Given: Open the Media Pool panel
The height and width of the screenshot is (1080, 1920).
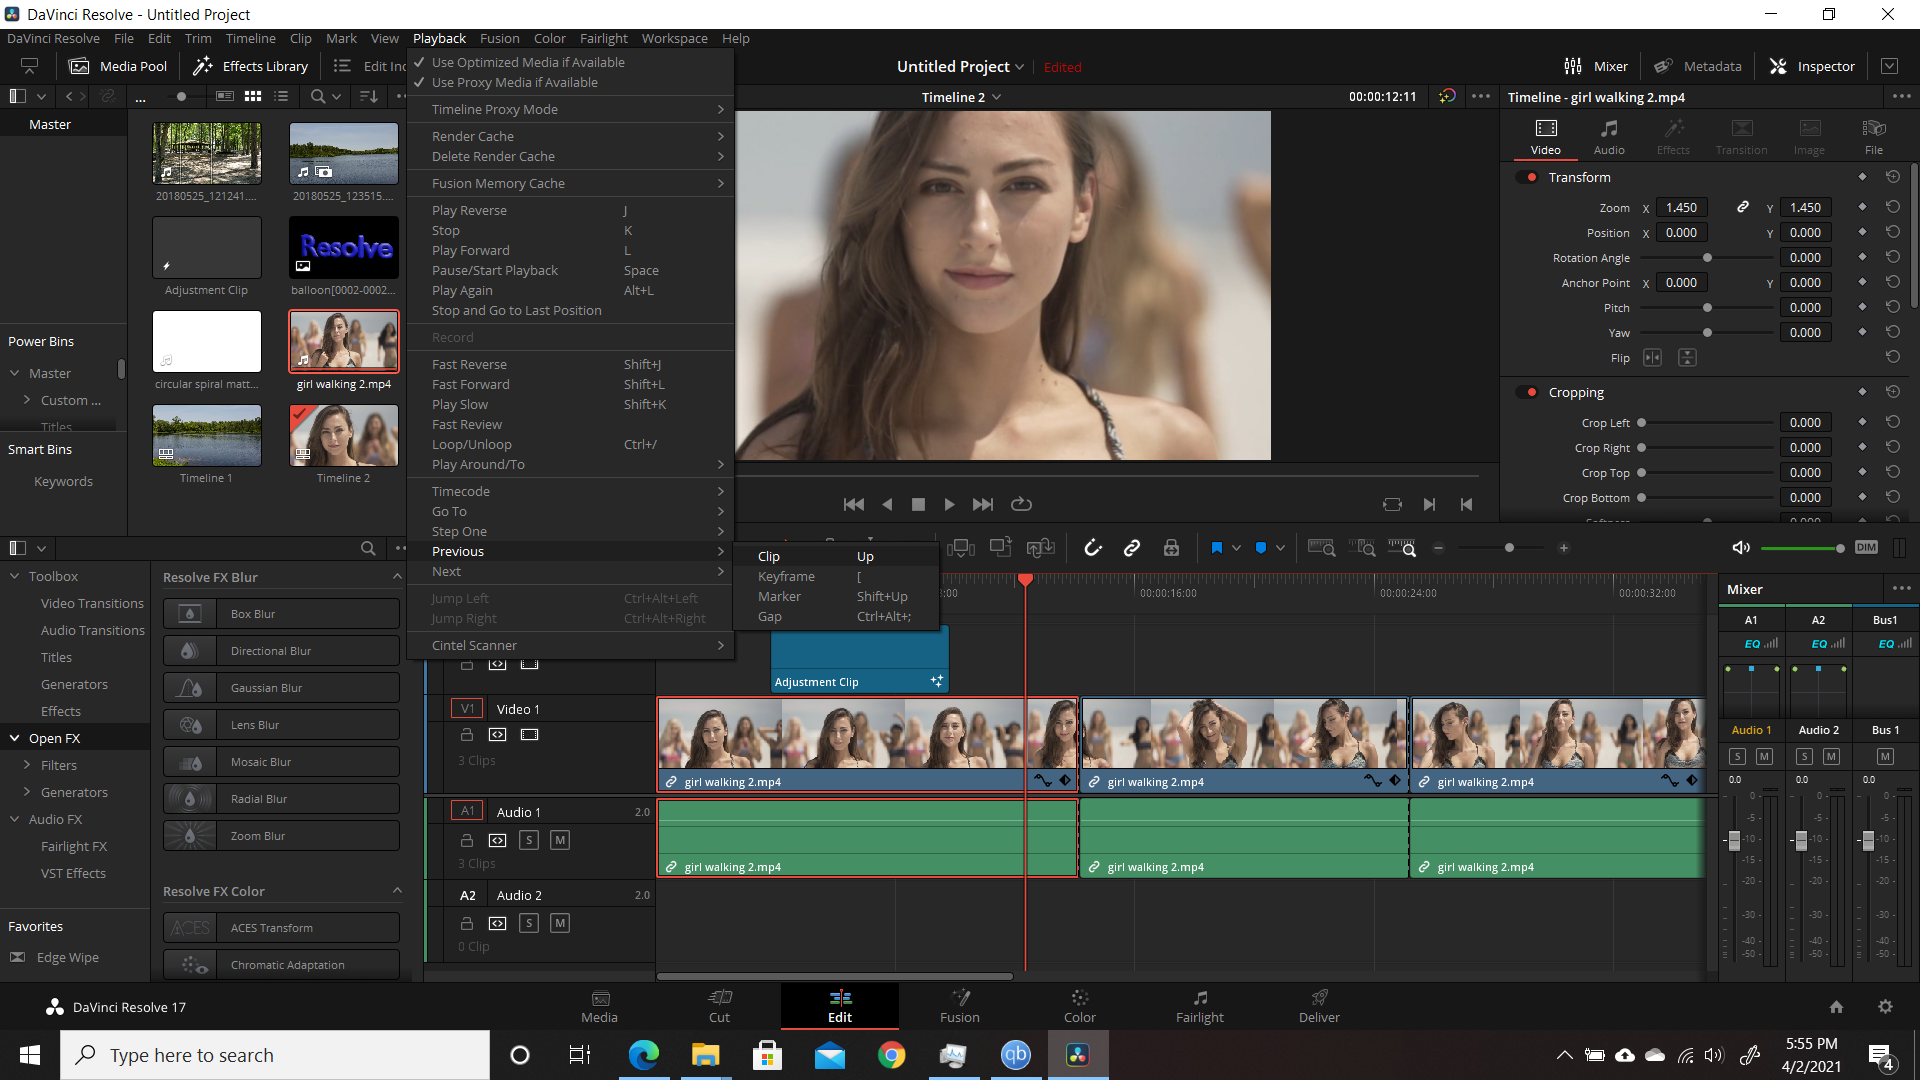Looking at the screenshot, I should click(118, 66).
